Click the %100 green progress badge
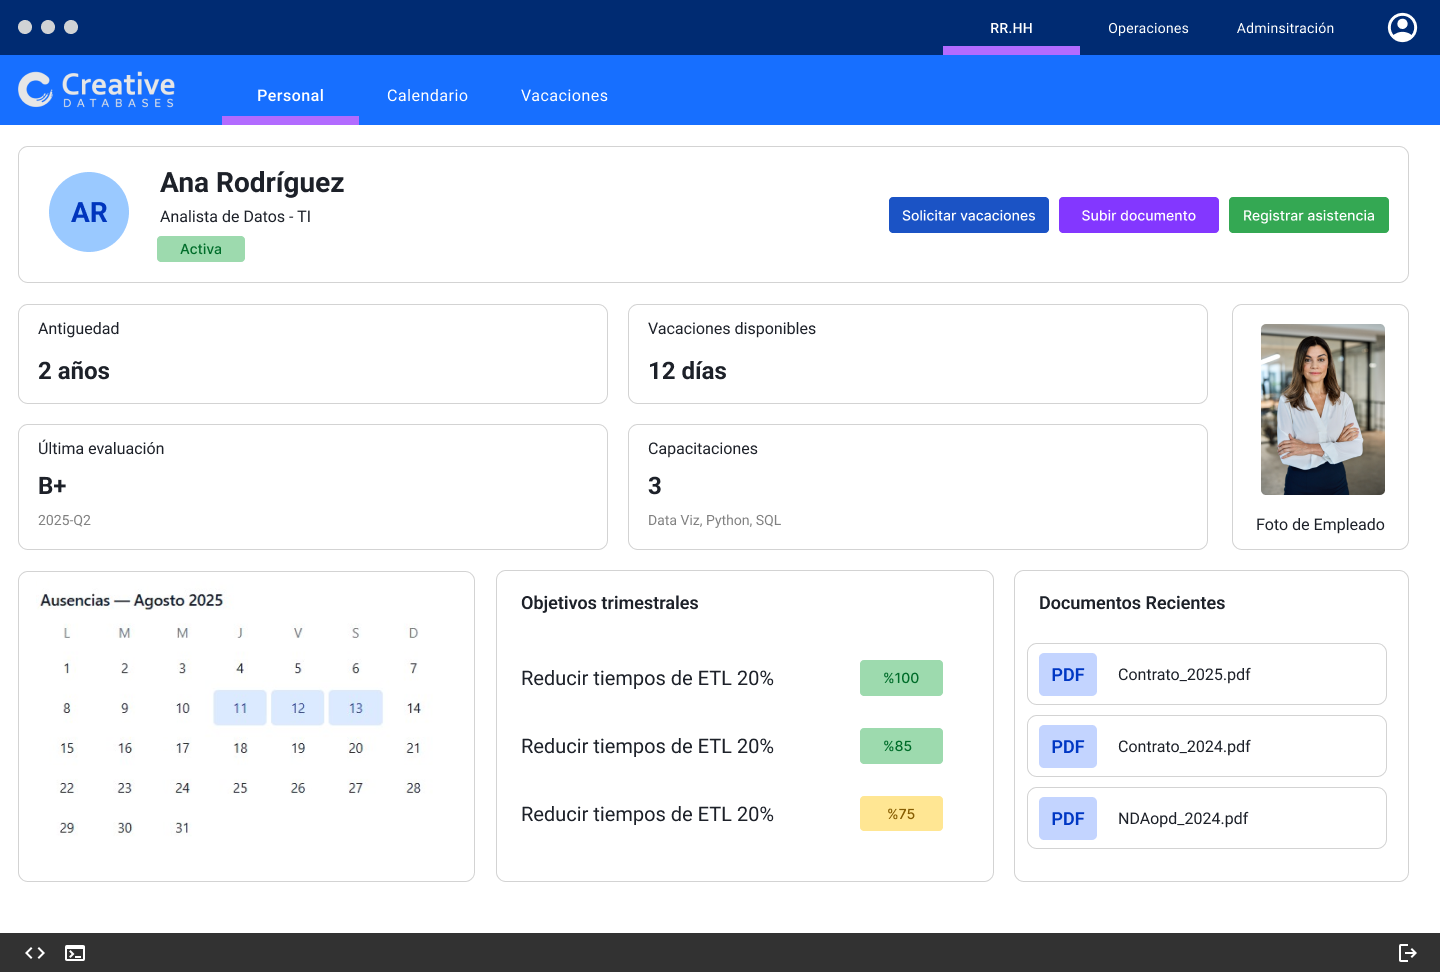1440x972 pixels. pos(901,678)
